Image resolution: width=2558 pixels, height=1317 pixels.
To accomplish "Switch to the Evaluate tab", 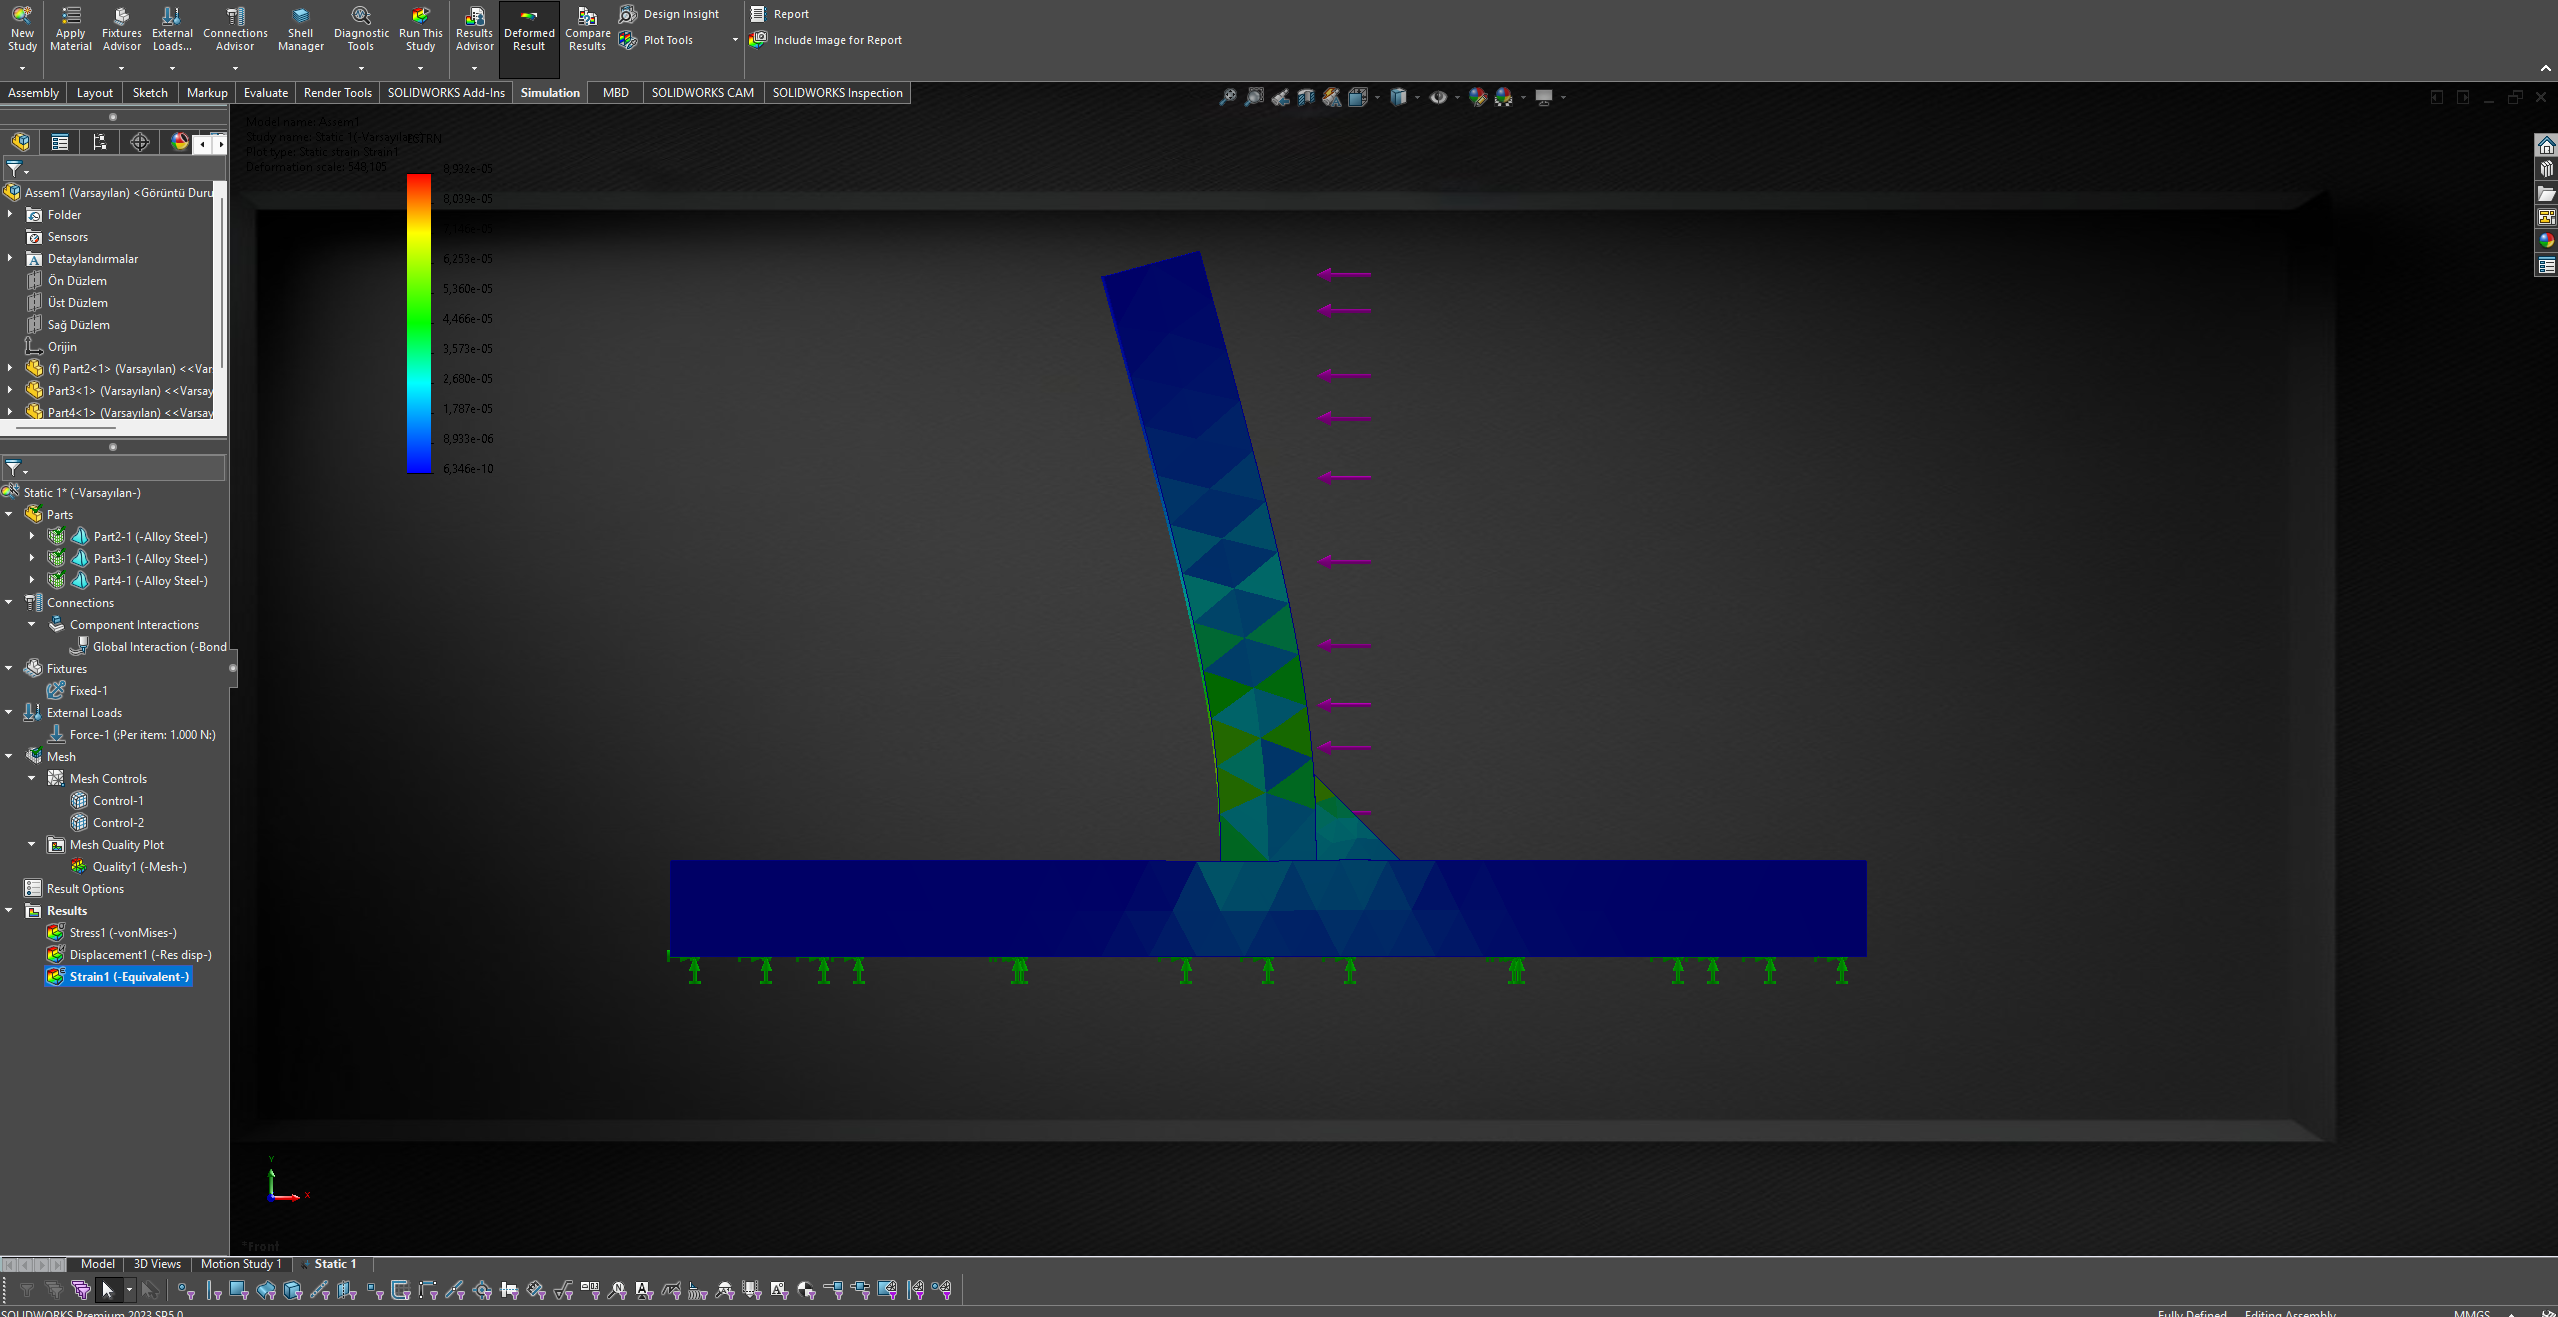I will pyautogui.click(x=265, y=93).
